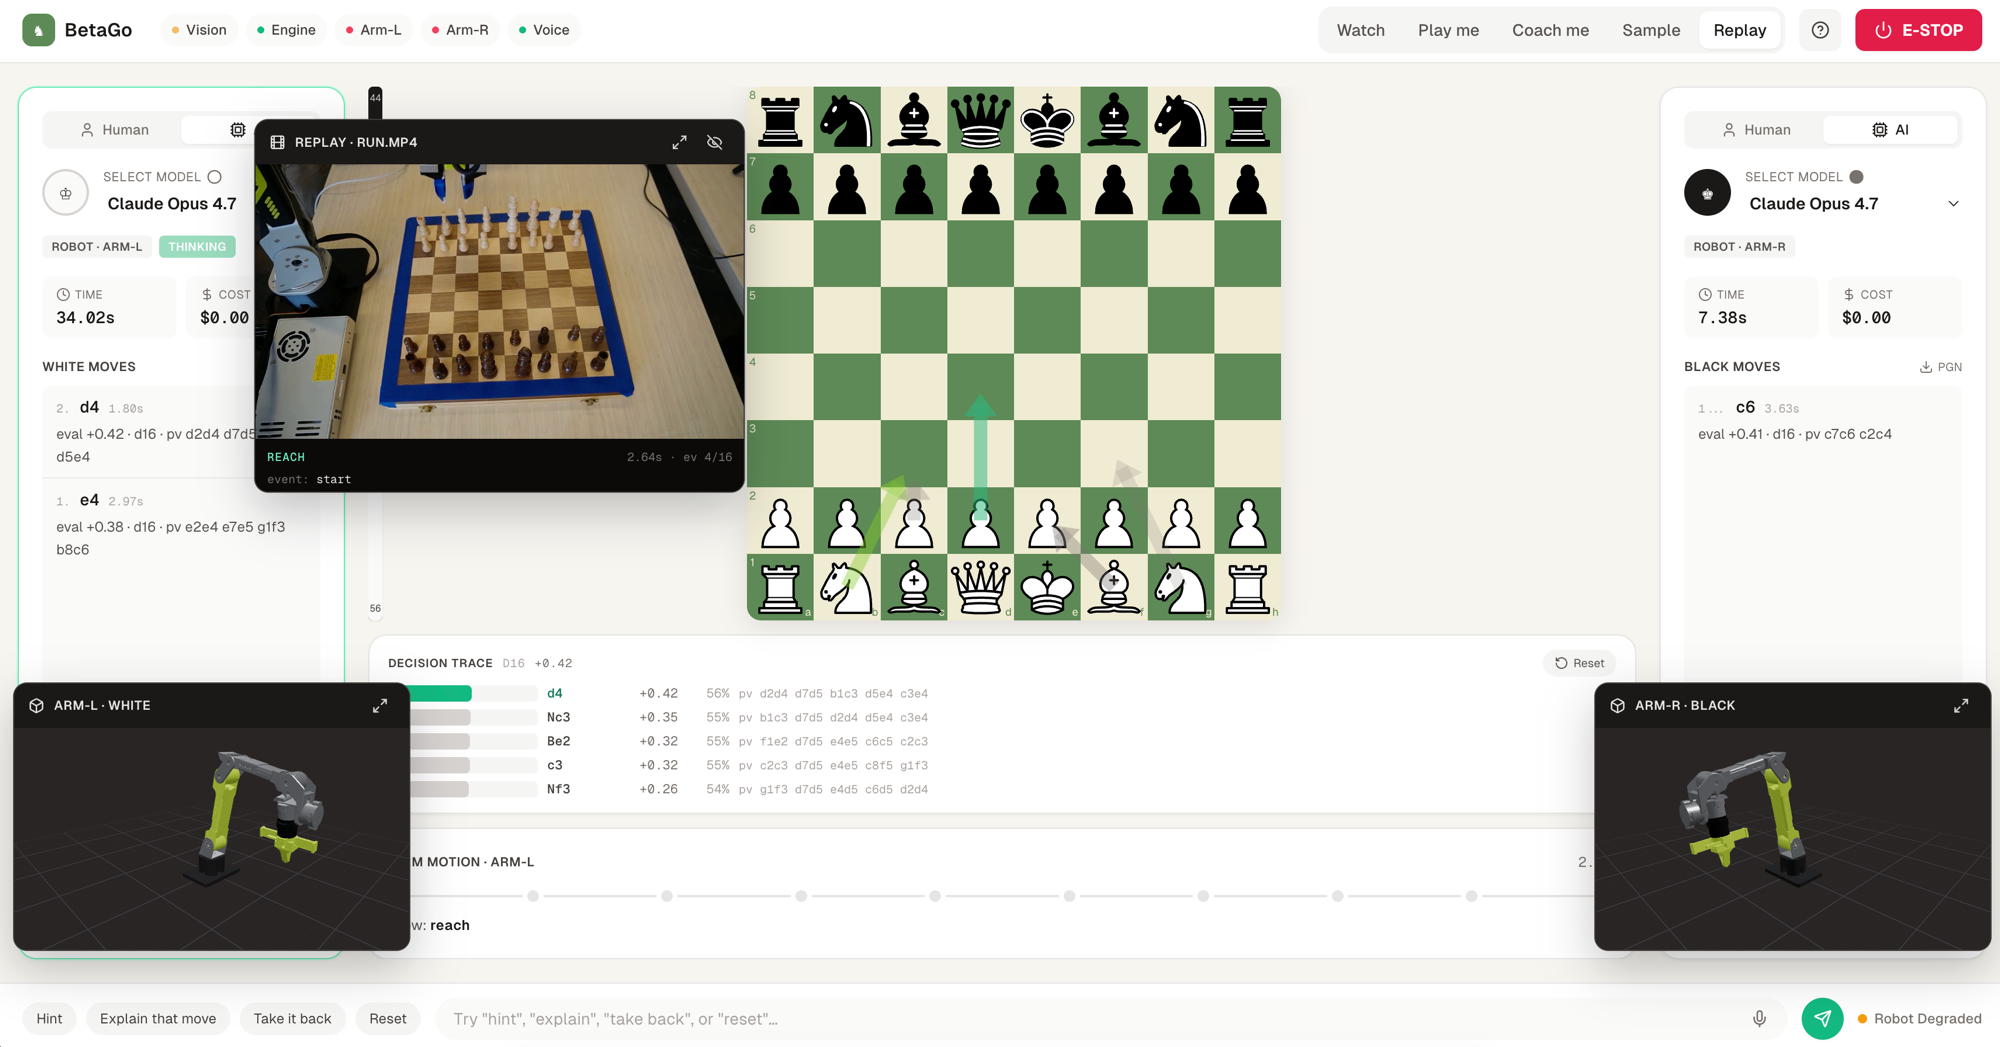Click first arm motion timeline dot
Screen dimensions: 2000x1047
point(533,896)
